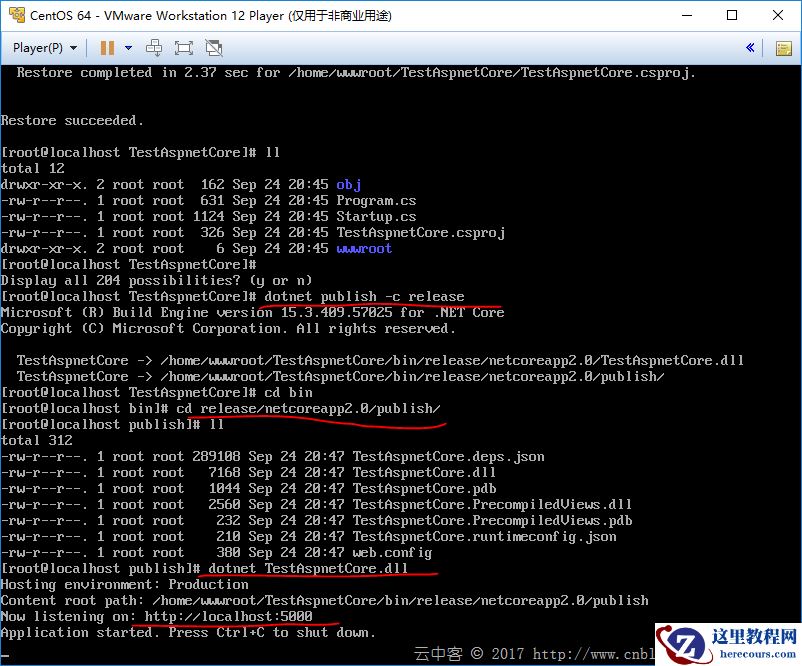Collapse toolbar with the double-arrow icon
This screenshot has height=666, width=802.
750,48
